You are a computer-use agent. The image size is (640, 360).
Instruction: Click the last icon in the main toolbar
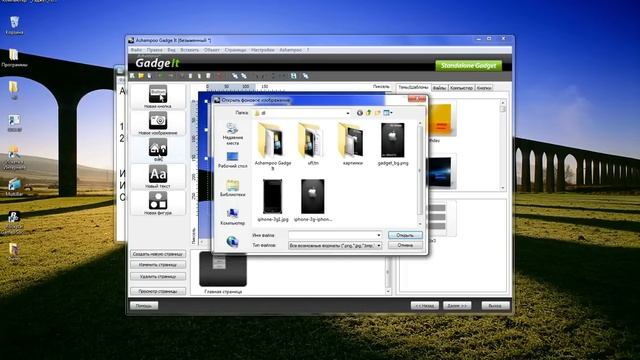[305, 76]
